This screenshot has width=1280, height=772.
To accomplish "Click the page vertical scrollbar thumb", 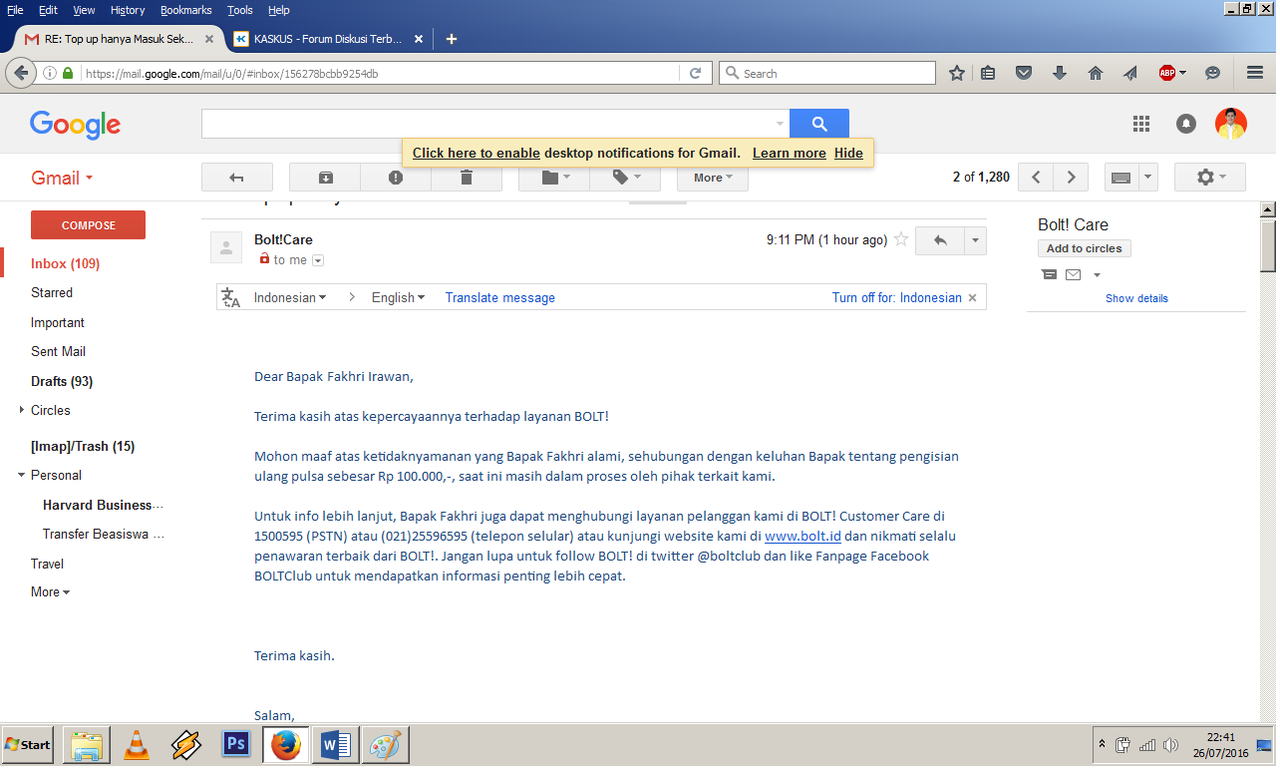I will click(1268, 245).
